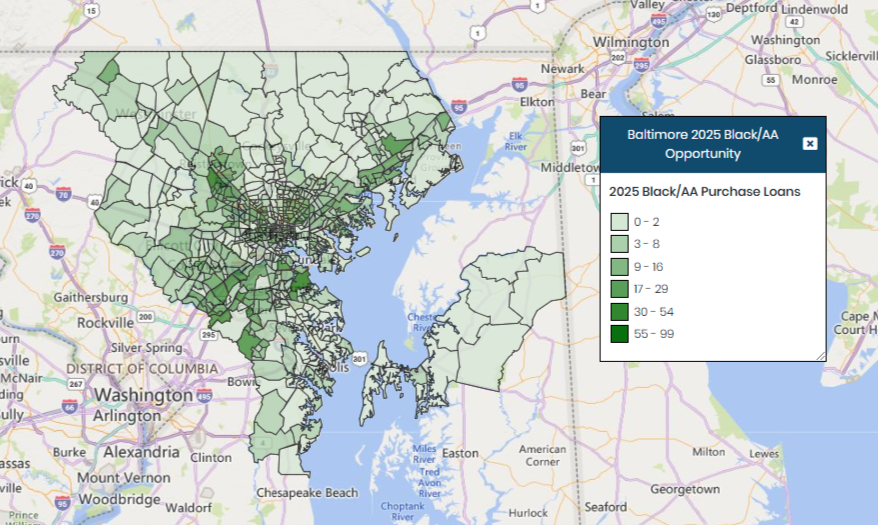The height and width of the screenshot is (525, 878).
Task: Click the route 42 shield under Lindenwold
Action: pos(794,22)
